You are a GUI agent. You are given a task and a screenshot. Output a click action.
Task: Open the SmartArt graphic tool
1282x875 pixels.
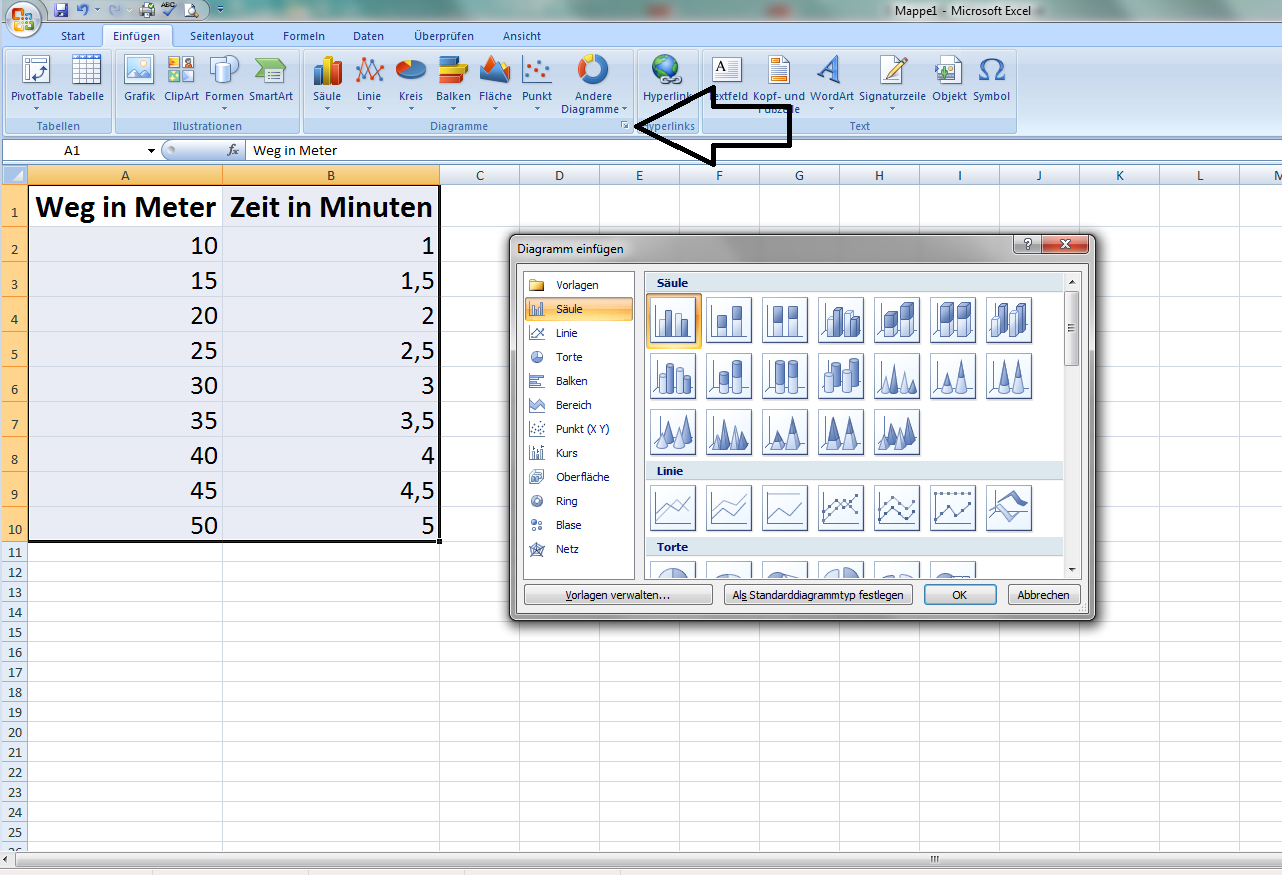coord(270,80)
